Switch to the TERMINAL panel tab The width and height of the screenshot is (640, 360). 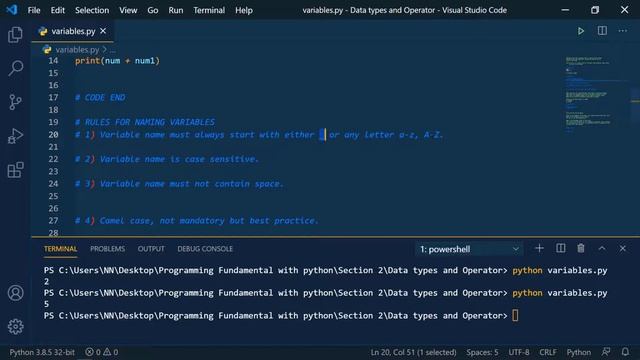click(60, 249)
